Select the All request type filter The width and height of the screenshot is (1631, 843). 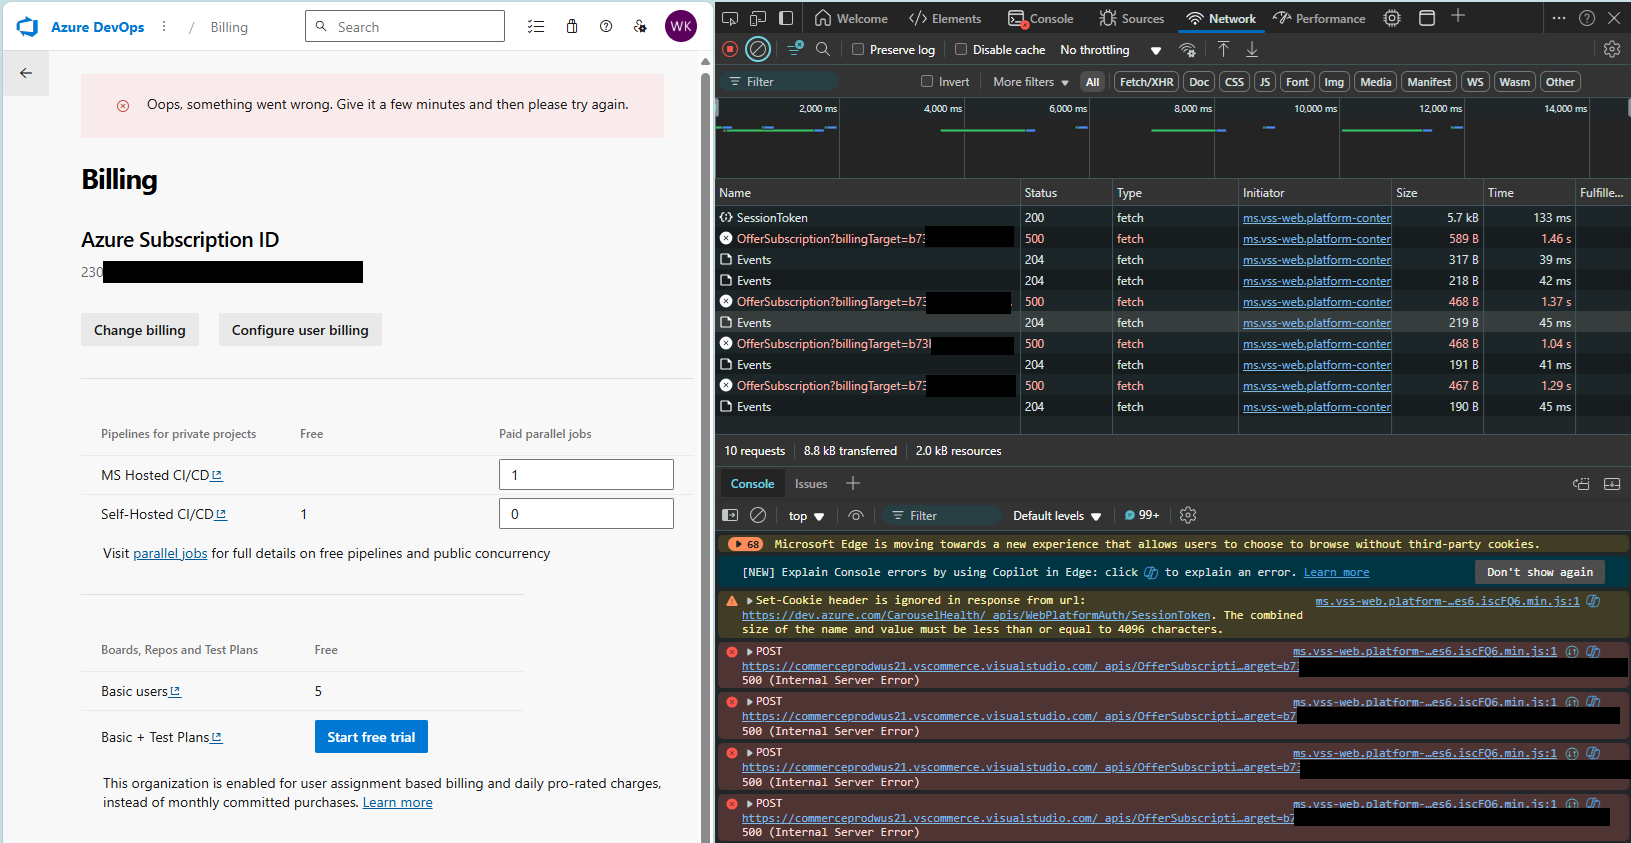click(x=1092, y=82)
